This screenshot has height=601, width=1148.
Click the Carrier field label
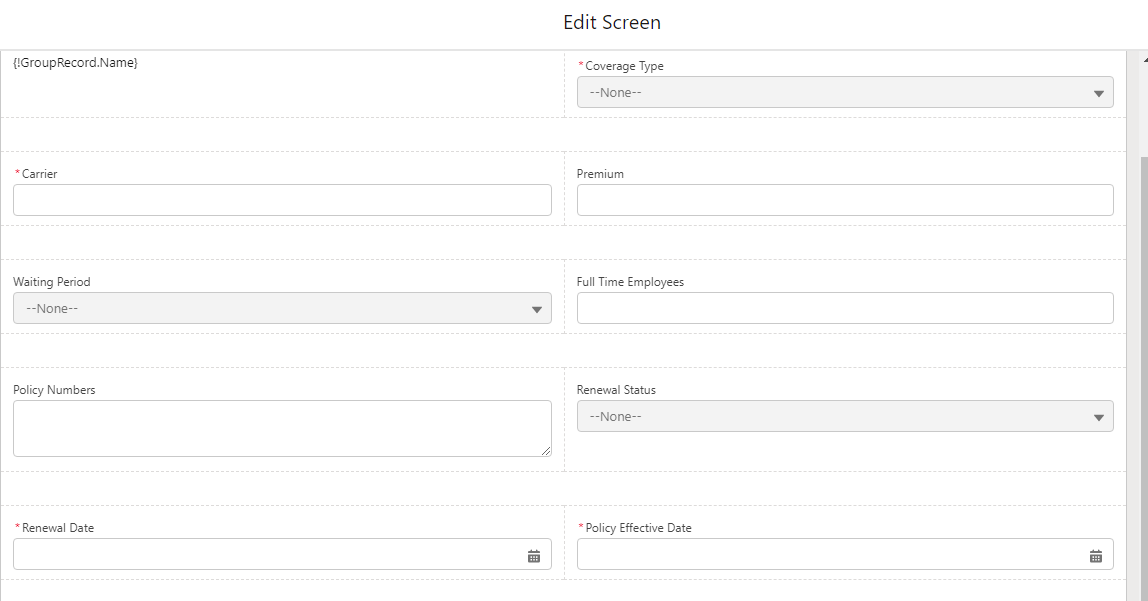point(40,174)
